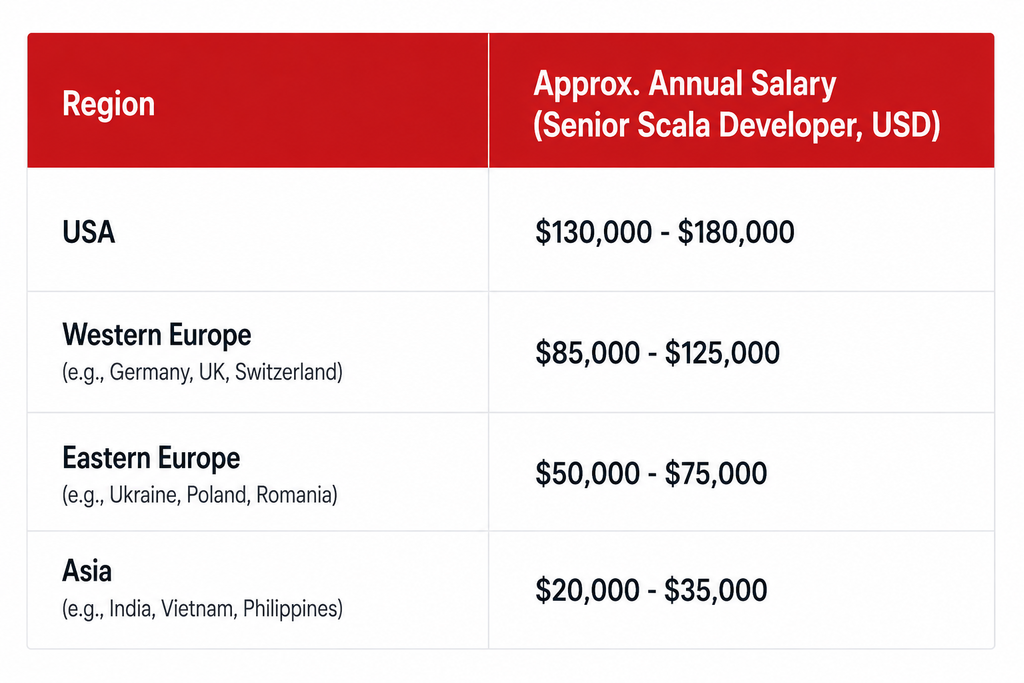This screenshot has width=1024, height=683.
Task: Click the Approx. Annual Salary header
Action: pos(684,84)
